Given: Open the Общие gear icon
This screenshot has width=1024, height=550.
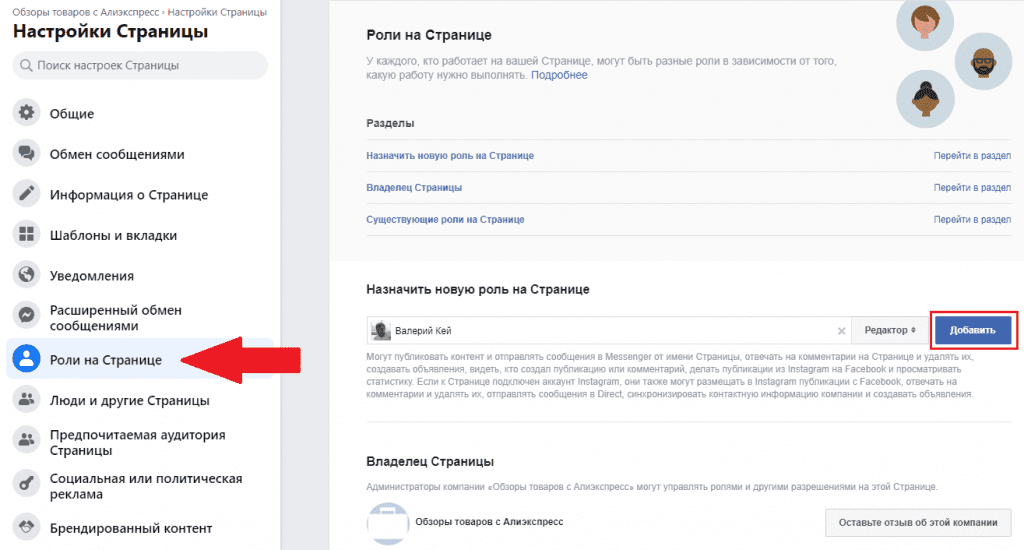Looking at the screenshot, I should tap(26, 112).
